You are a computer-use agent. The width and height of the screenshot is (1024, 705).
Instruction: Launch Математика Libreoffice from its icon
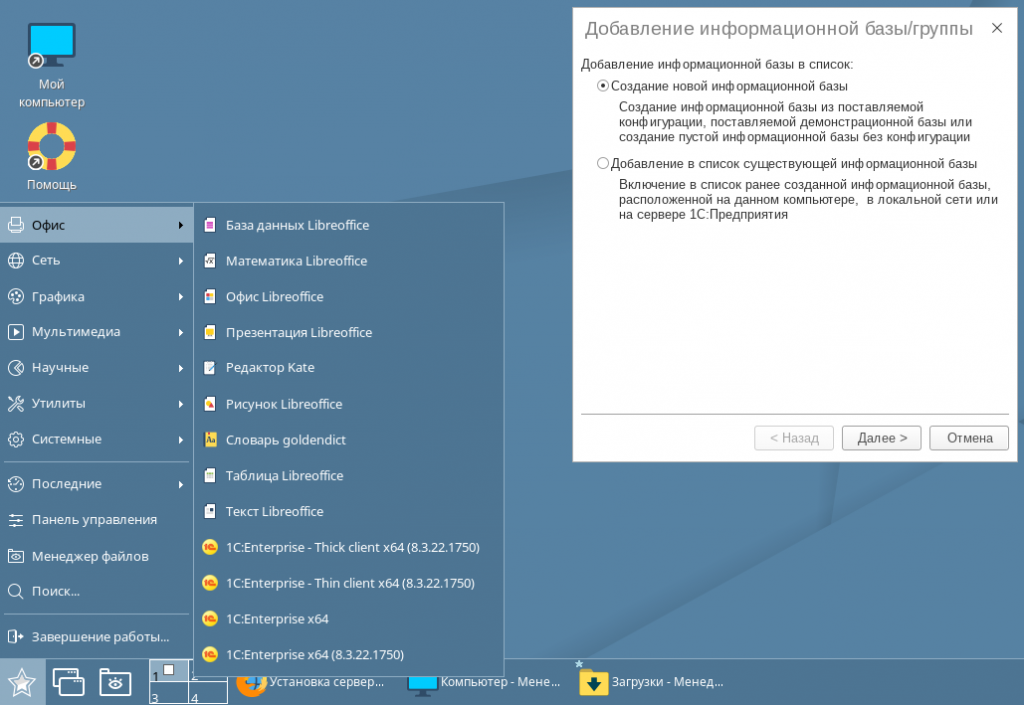[210, 261]
